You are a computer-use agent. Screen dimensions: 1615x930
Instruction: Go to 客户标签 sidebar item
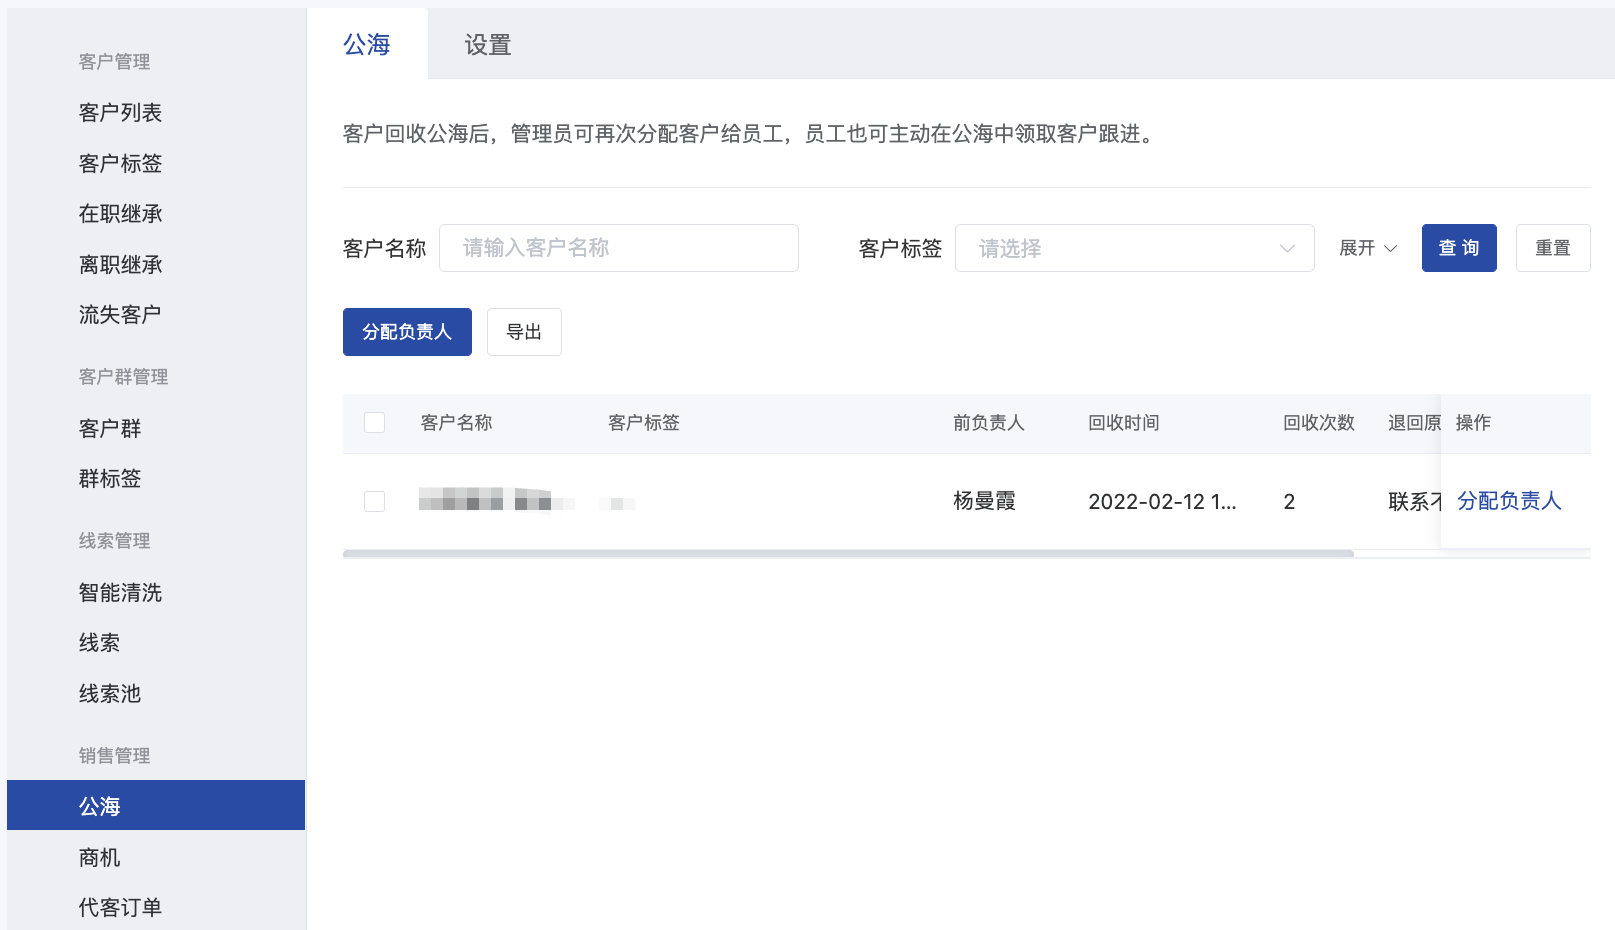pos(120,163)
